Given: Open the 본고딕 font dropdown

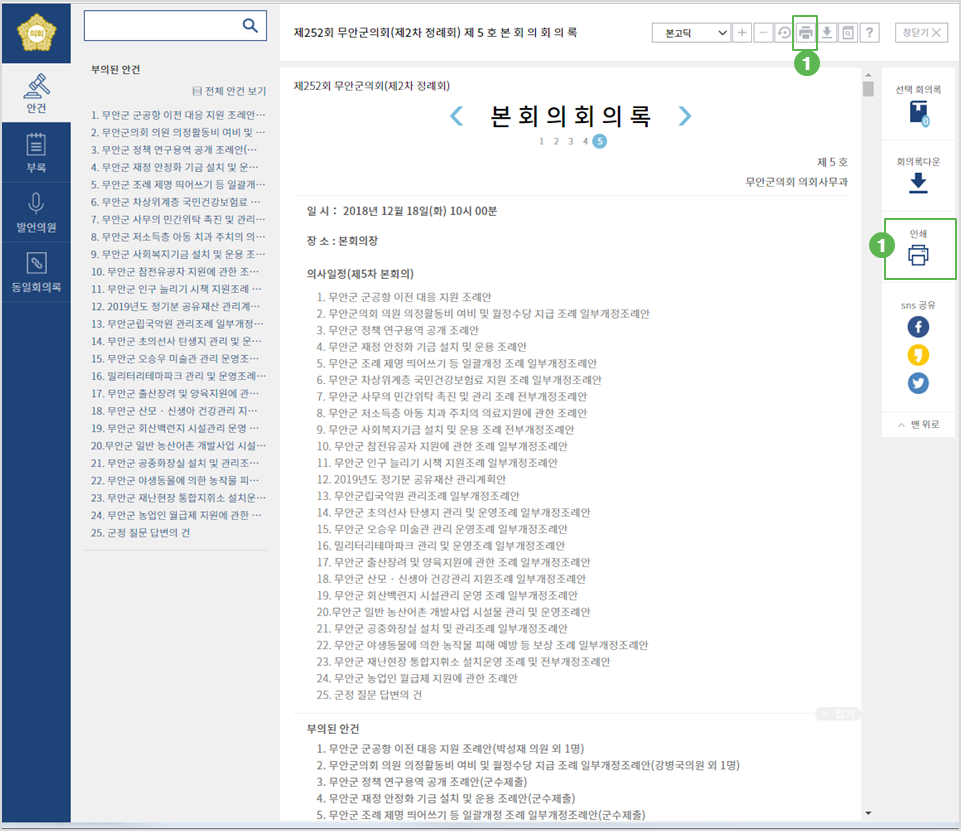Looking at the screenshot, I should pos(691,32).
